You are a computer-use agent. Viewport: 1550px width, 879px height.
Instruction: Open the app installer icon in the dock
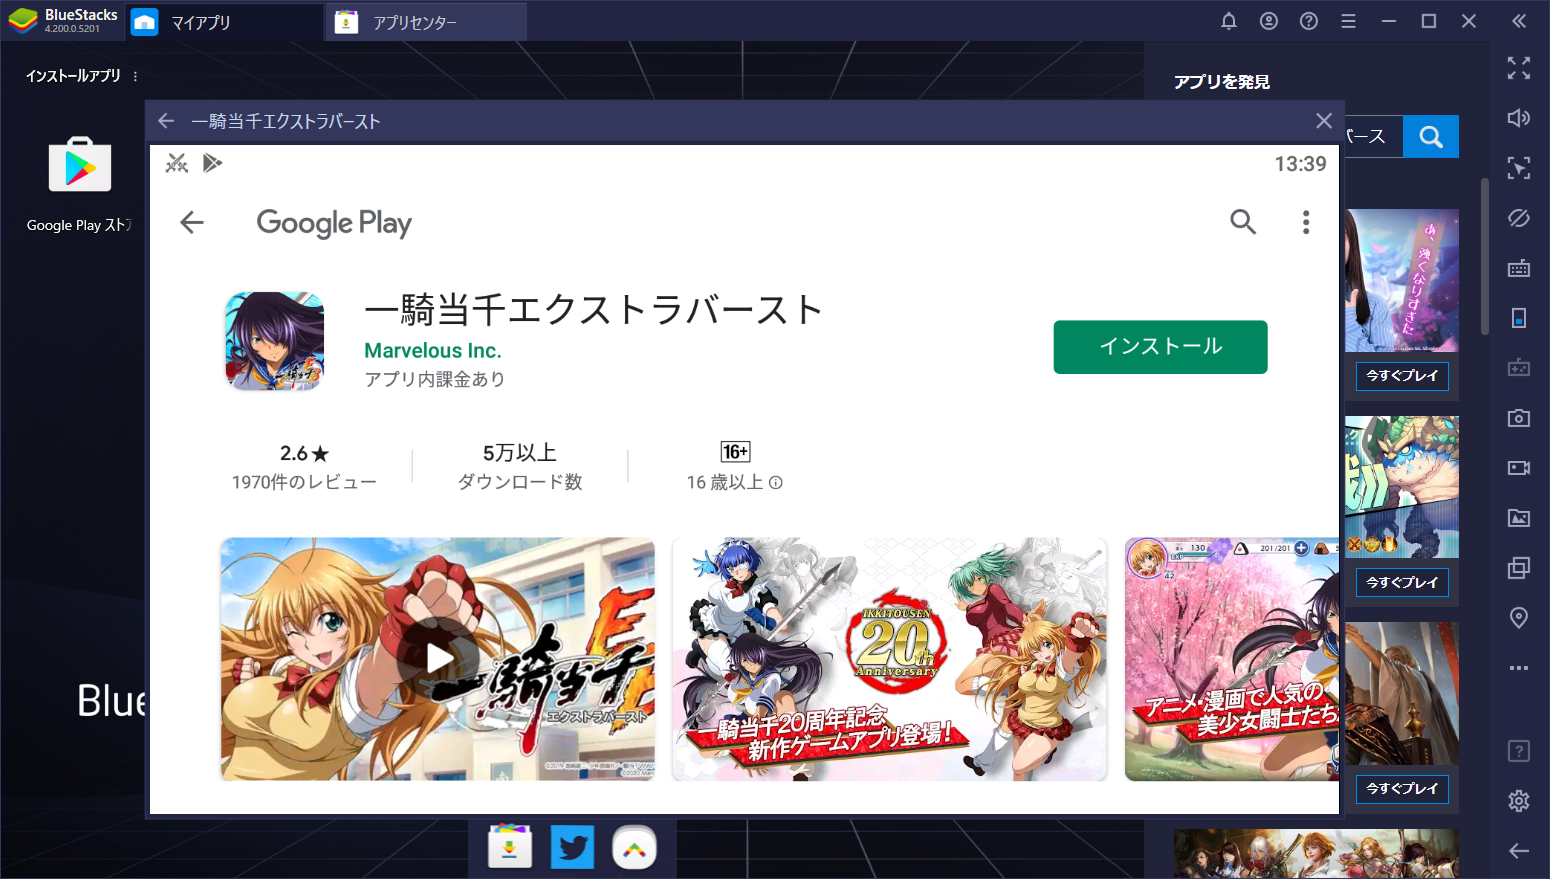(510, 848)
